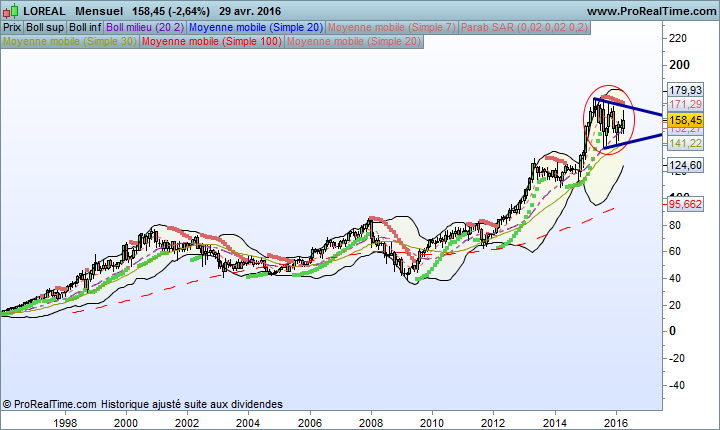The height and width of the screenshot is (430, 720).
Task: Click the 2010 label on the time axis
Action: click(432, 423)
